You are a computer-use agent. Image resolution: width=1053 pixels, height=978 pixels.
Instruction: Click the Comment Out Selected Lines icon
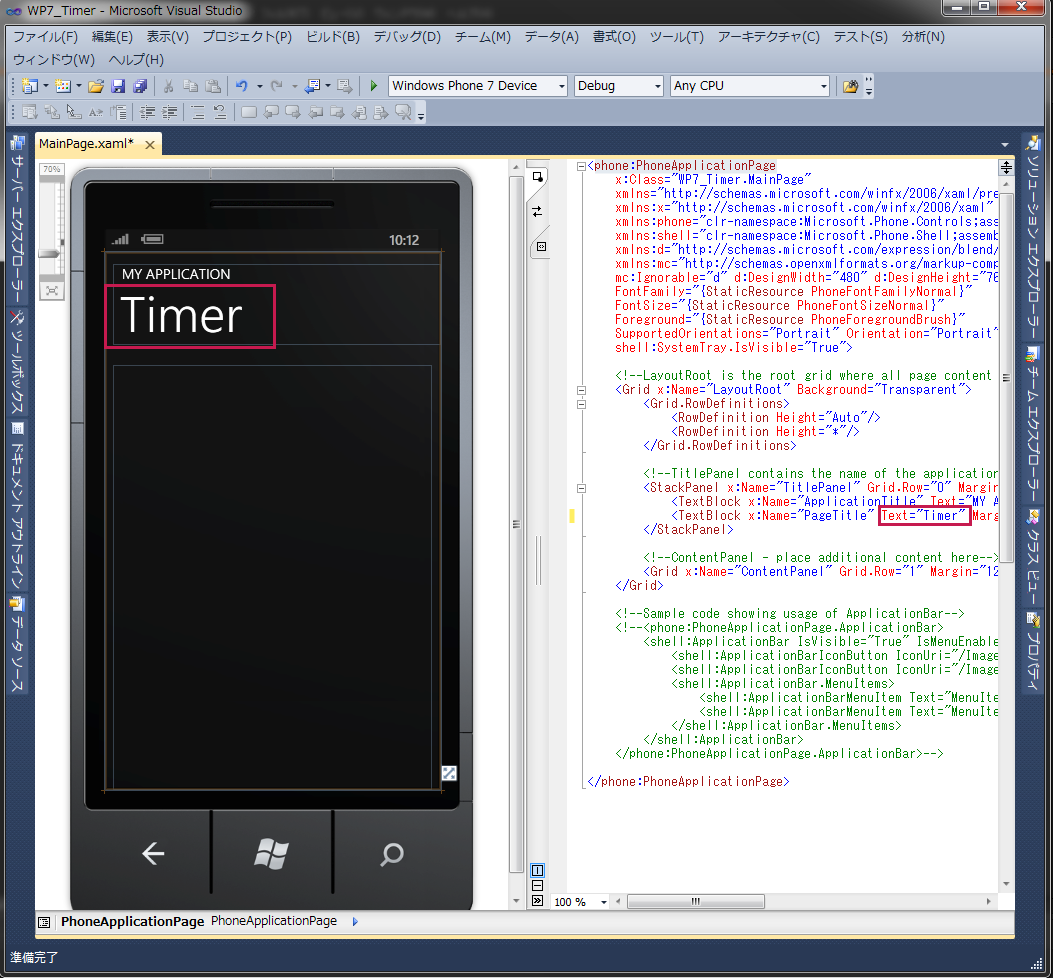(198, 112)
